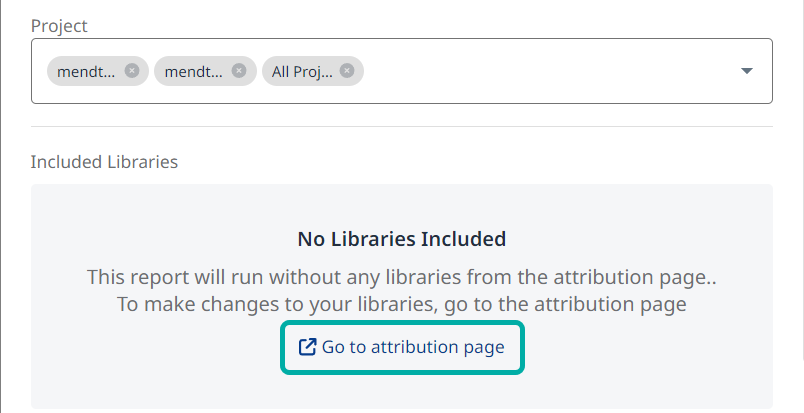Screen dimensions: 804x413
Task: Click the divider line below the Project field
Action: tap(402, 127)
